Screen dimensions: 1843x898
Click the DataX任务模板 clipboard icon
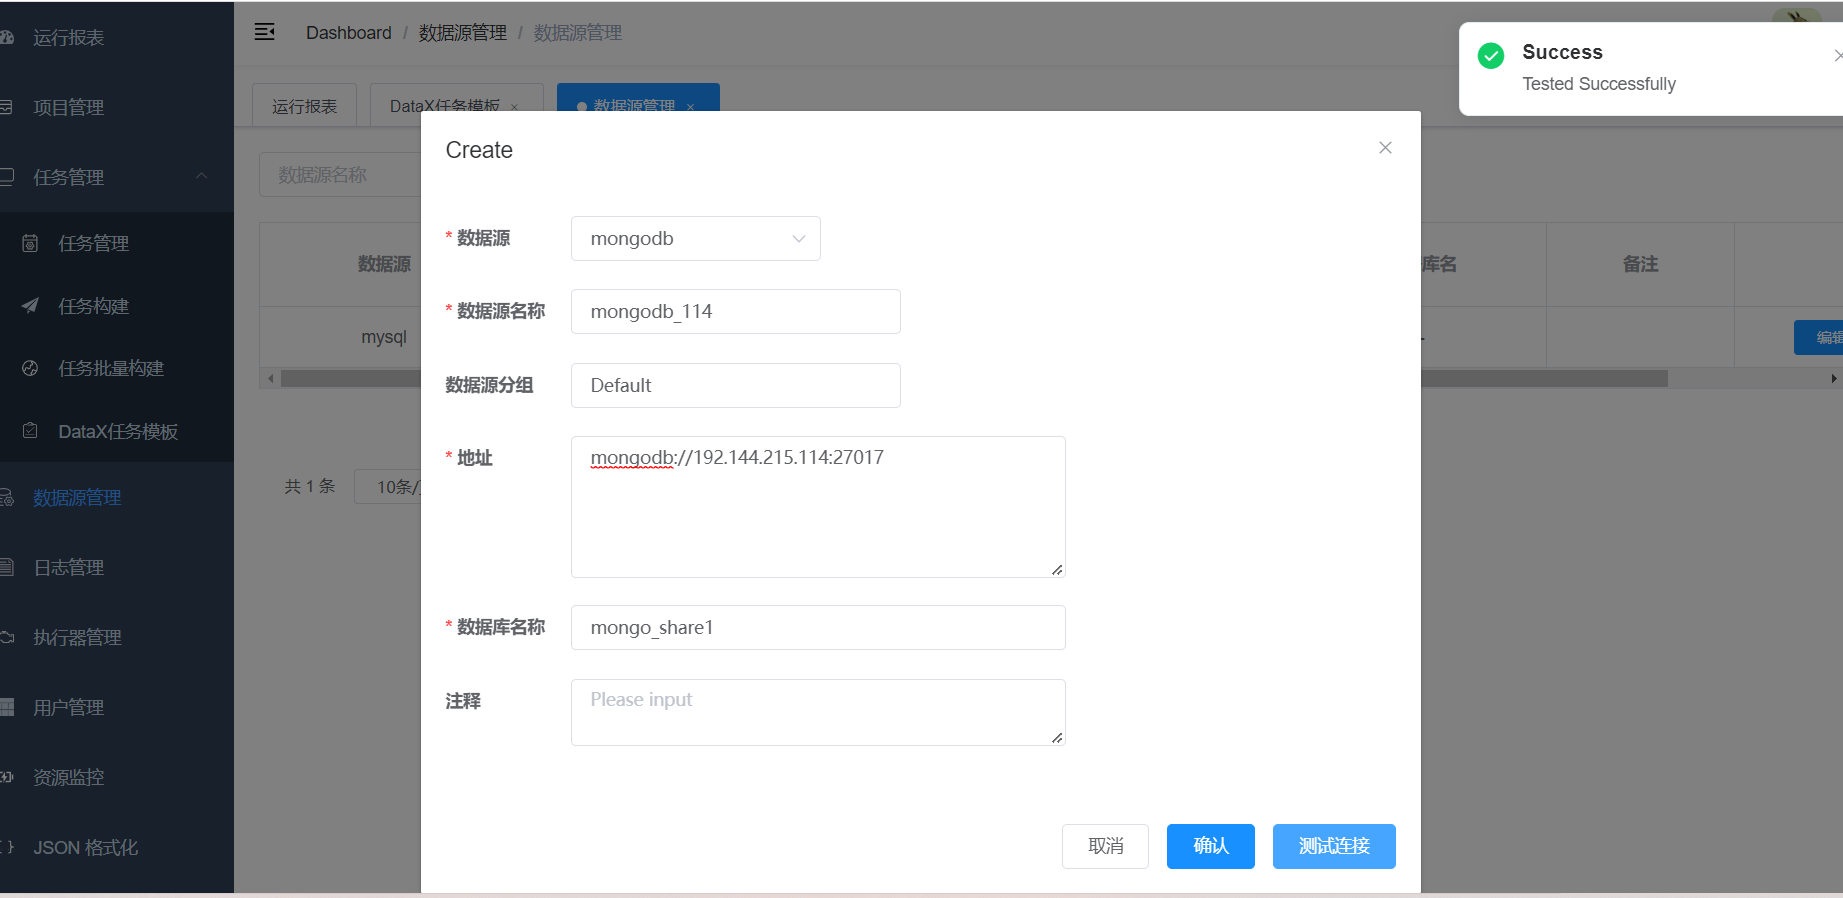(x=30, y=431)
